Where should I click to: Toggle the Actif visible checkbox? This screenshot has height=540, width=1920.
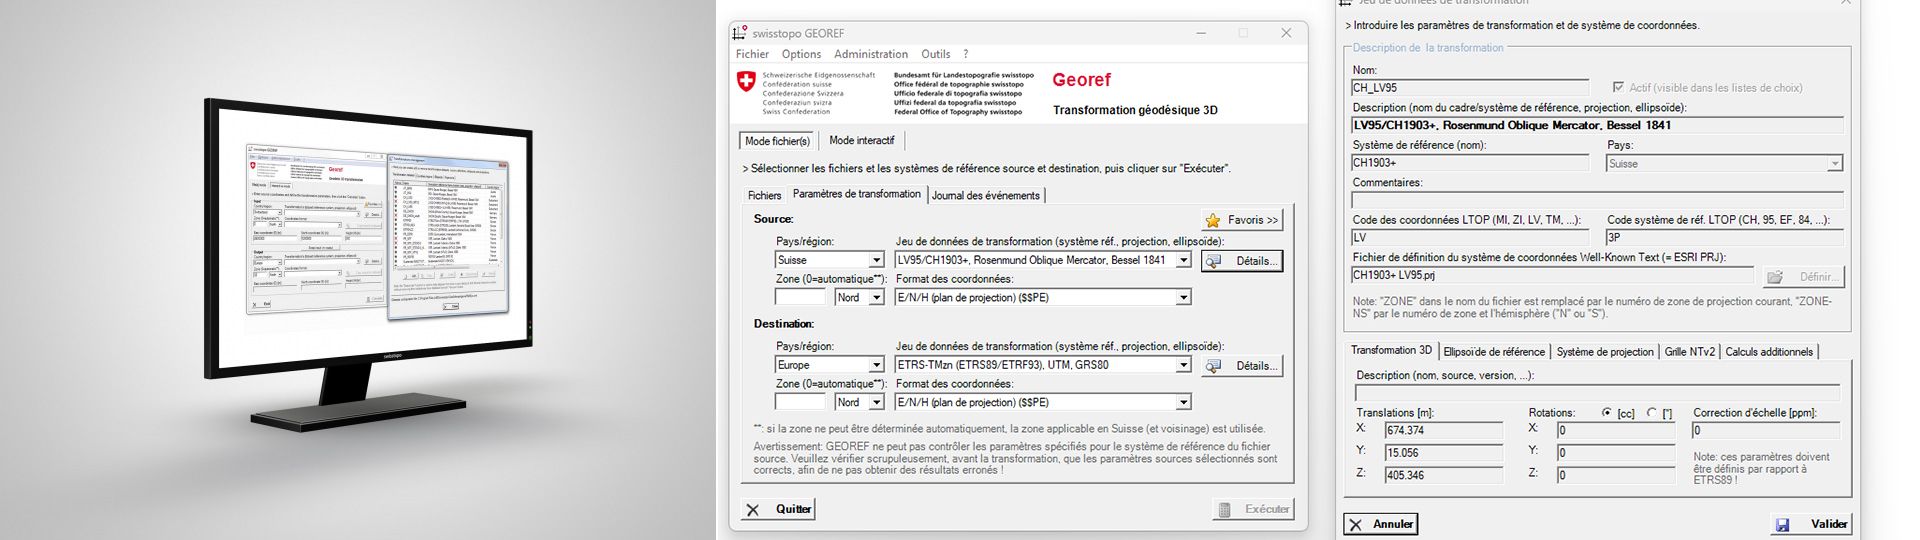pyautogui.click(x=1618, y=88)
